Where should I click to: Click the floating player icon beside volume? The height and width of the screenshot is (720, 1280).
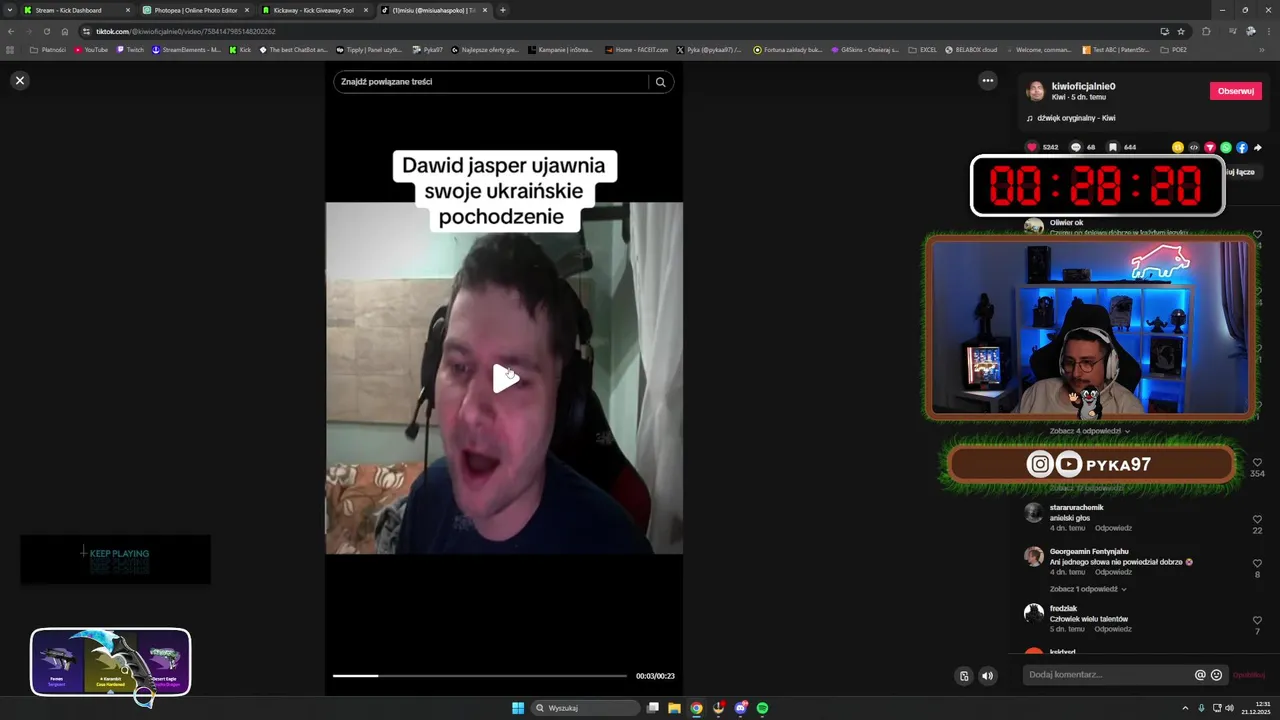tap(964, 676)
